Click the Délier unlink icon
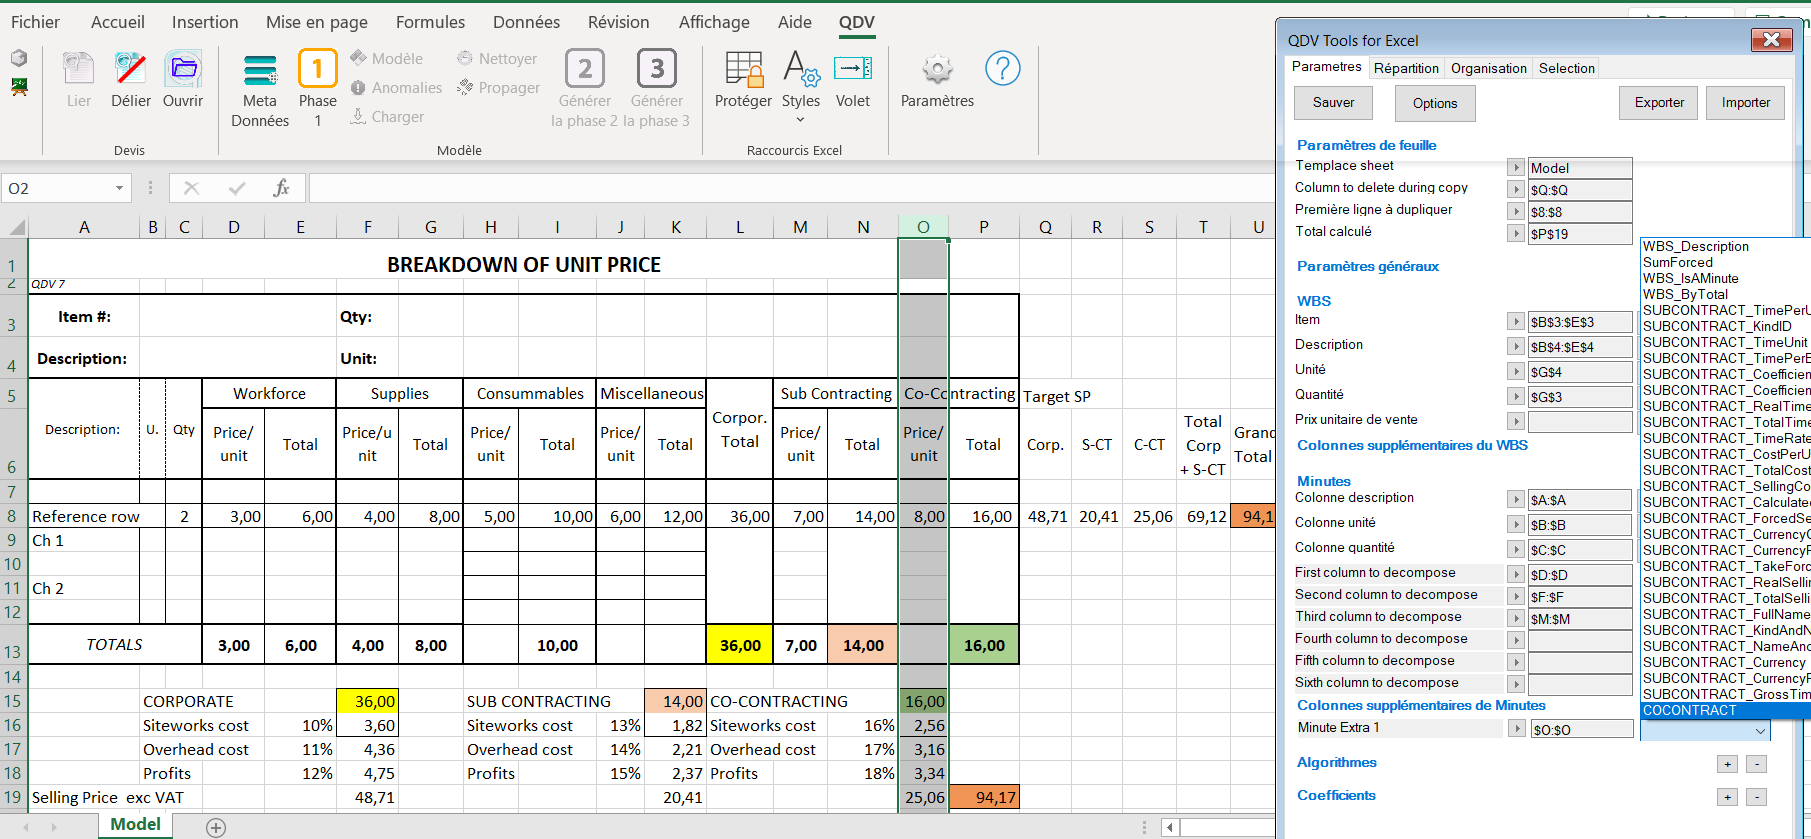Image resolution: width=1811 pixels, height=839 pixels. pyautogui.click(x=131, y=70)
